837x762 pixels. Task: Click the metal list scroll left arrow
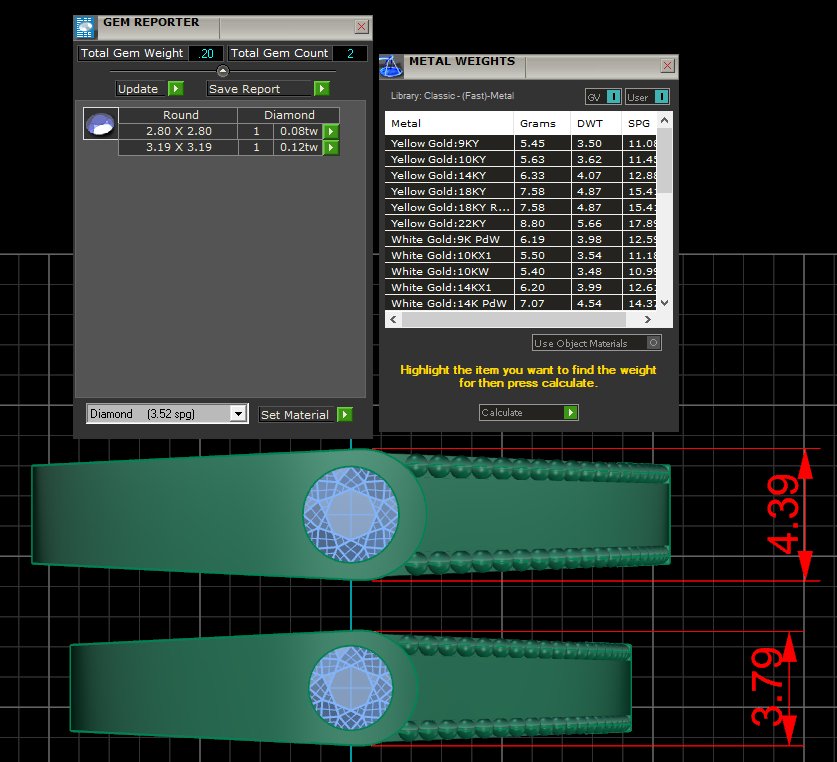(x=393, y=319)
